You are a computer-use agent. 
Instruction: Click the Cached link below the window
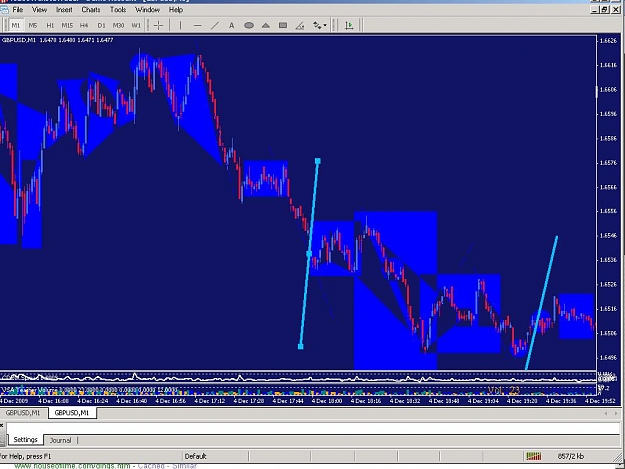[x=151, y=465]
